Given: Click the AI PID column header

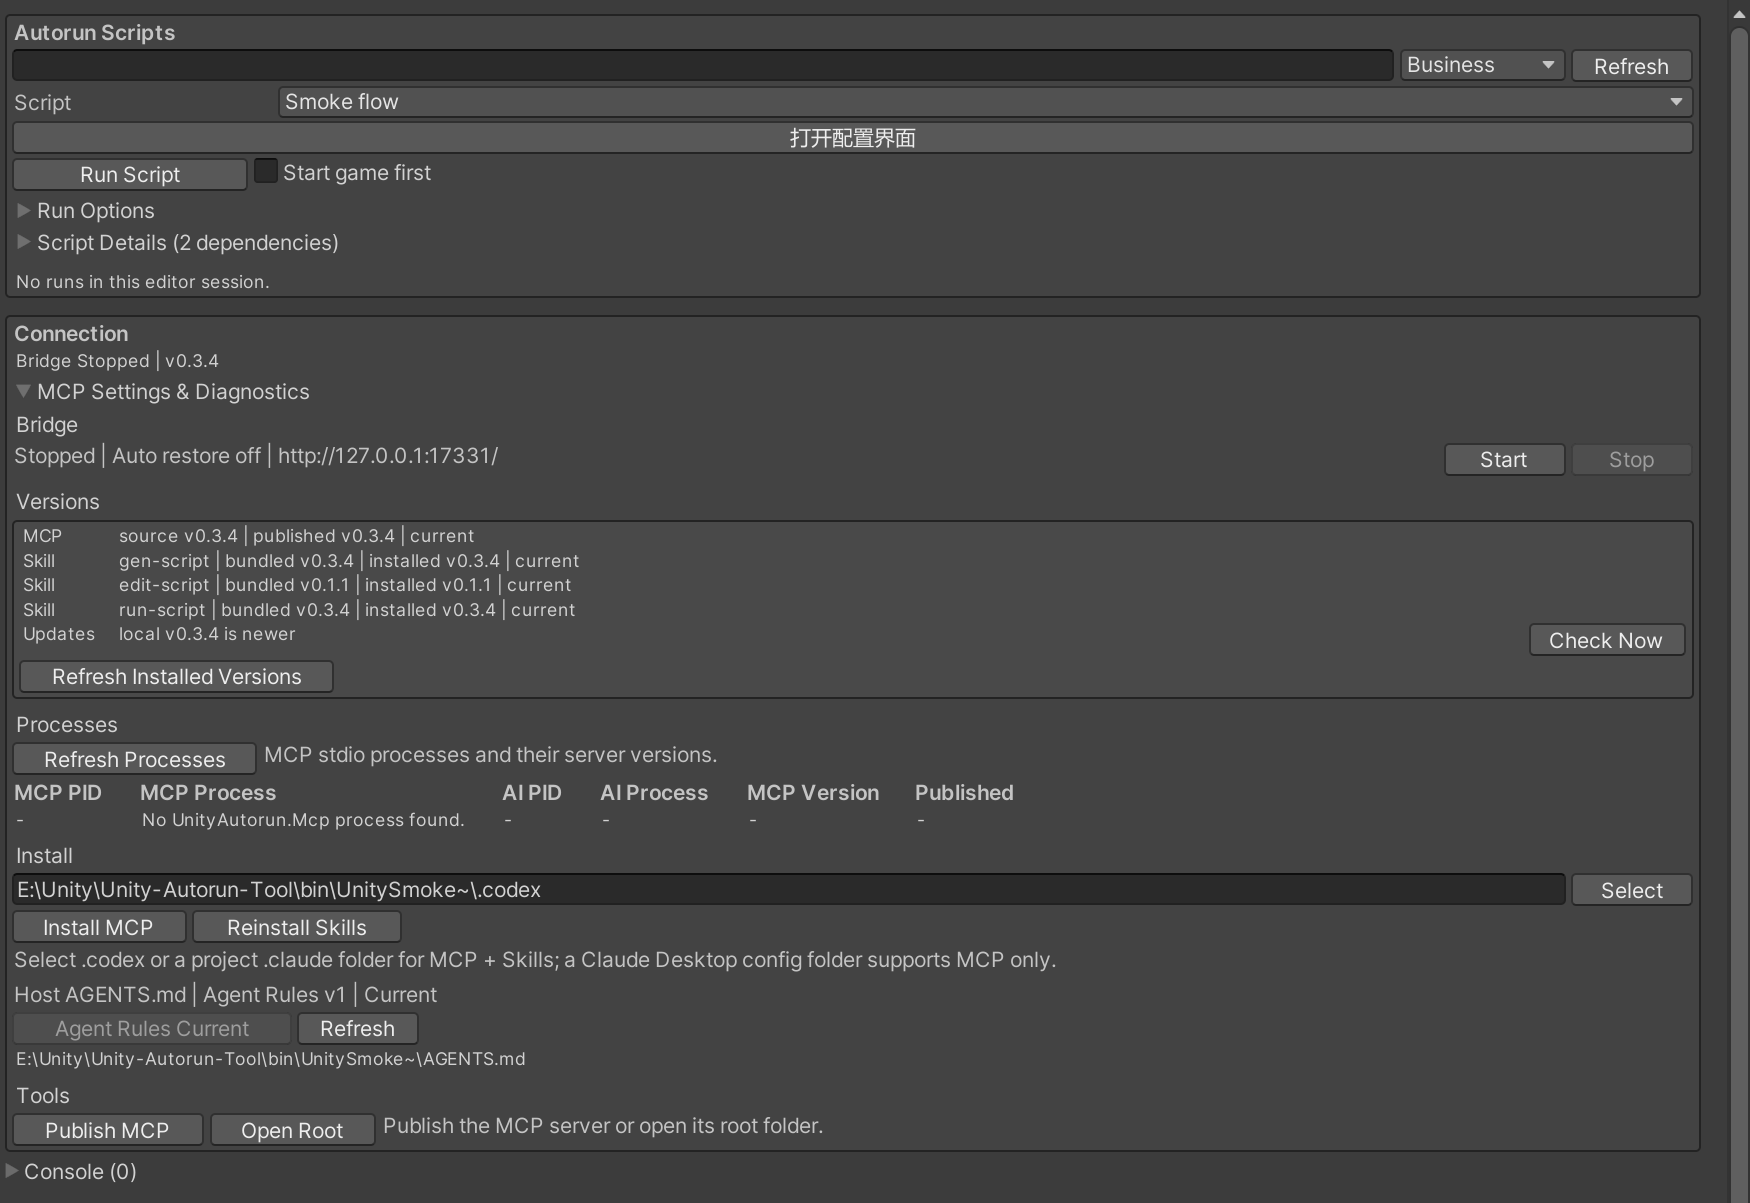Looking at the screenshot, I should click(532, 793).
